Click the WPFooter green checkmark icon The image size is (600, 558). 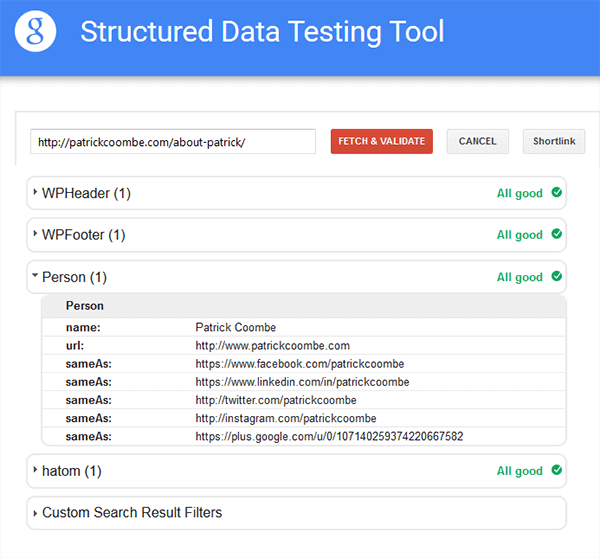pos(556,235)
